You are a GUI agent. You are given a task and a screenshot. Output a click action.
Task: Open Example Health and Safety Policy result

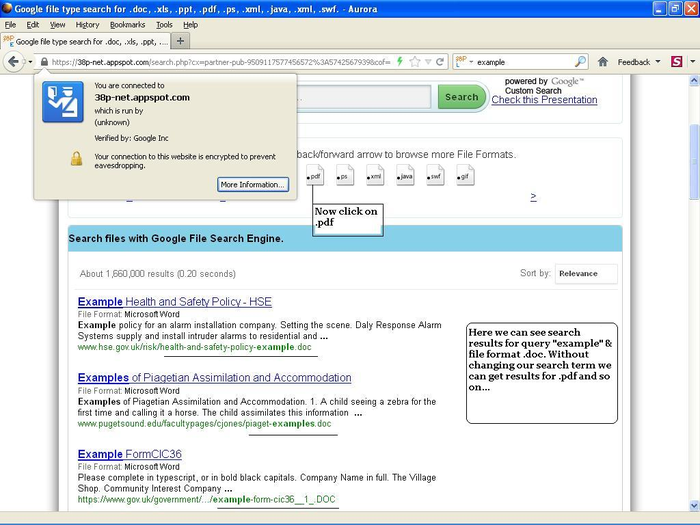(175, 302)
